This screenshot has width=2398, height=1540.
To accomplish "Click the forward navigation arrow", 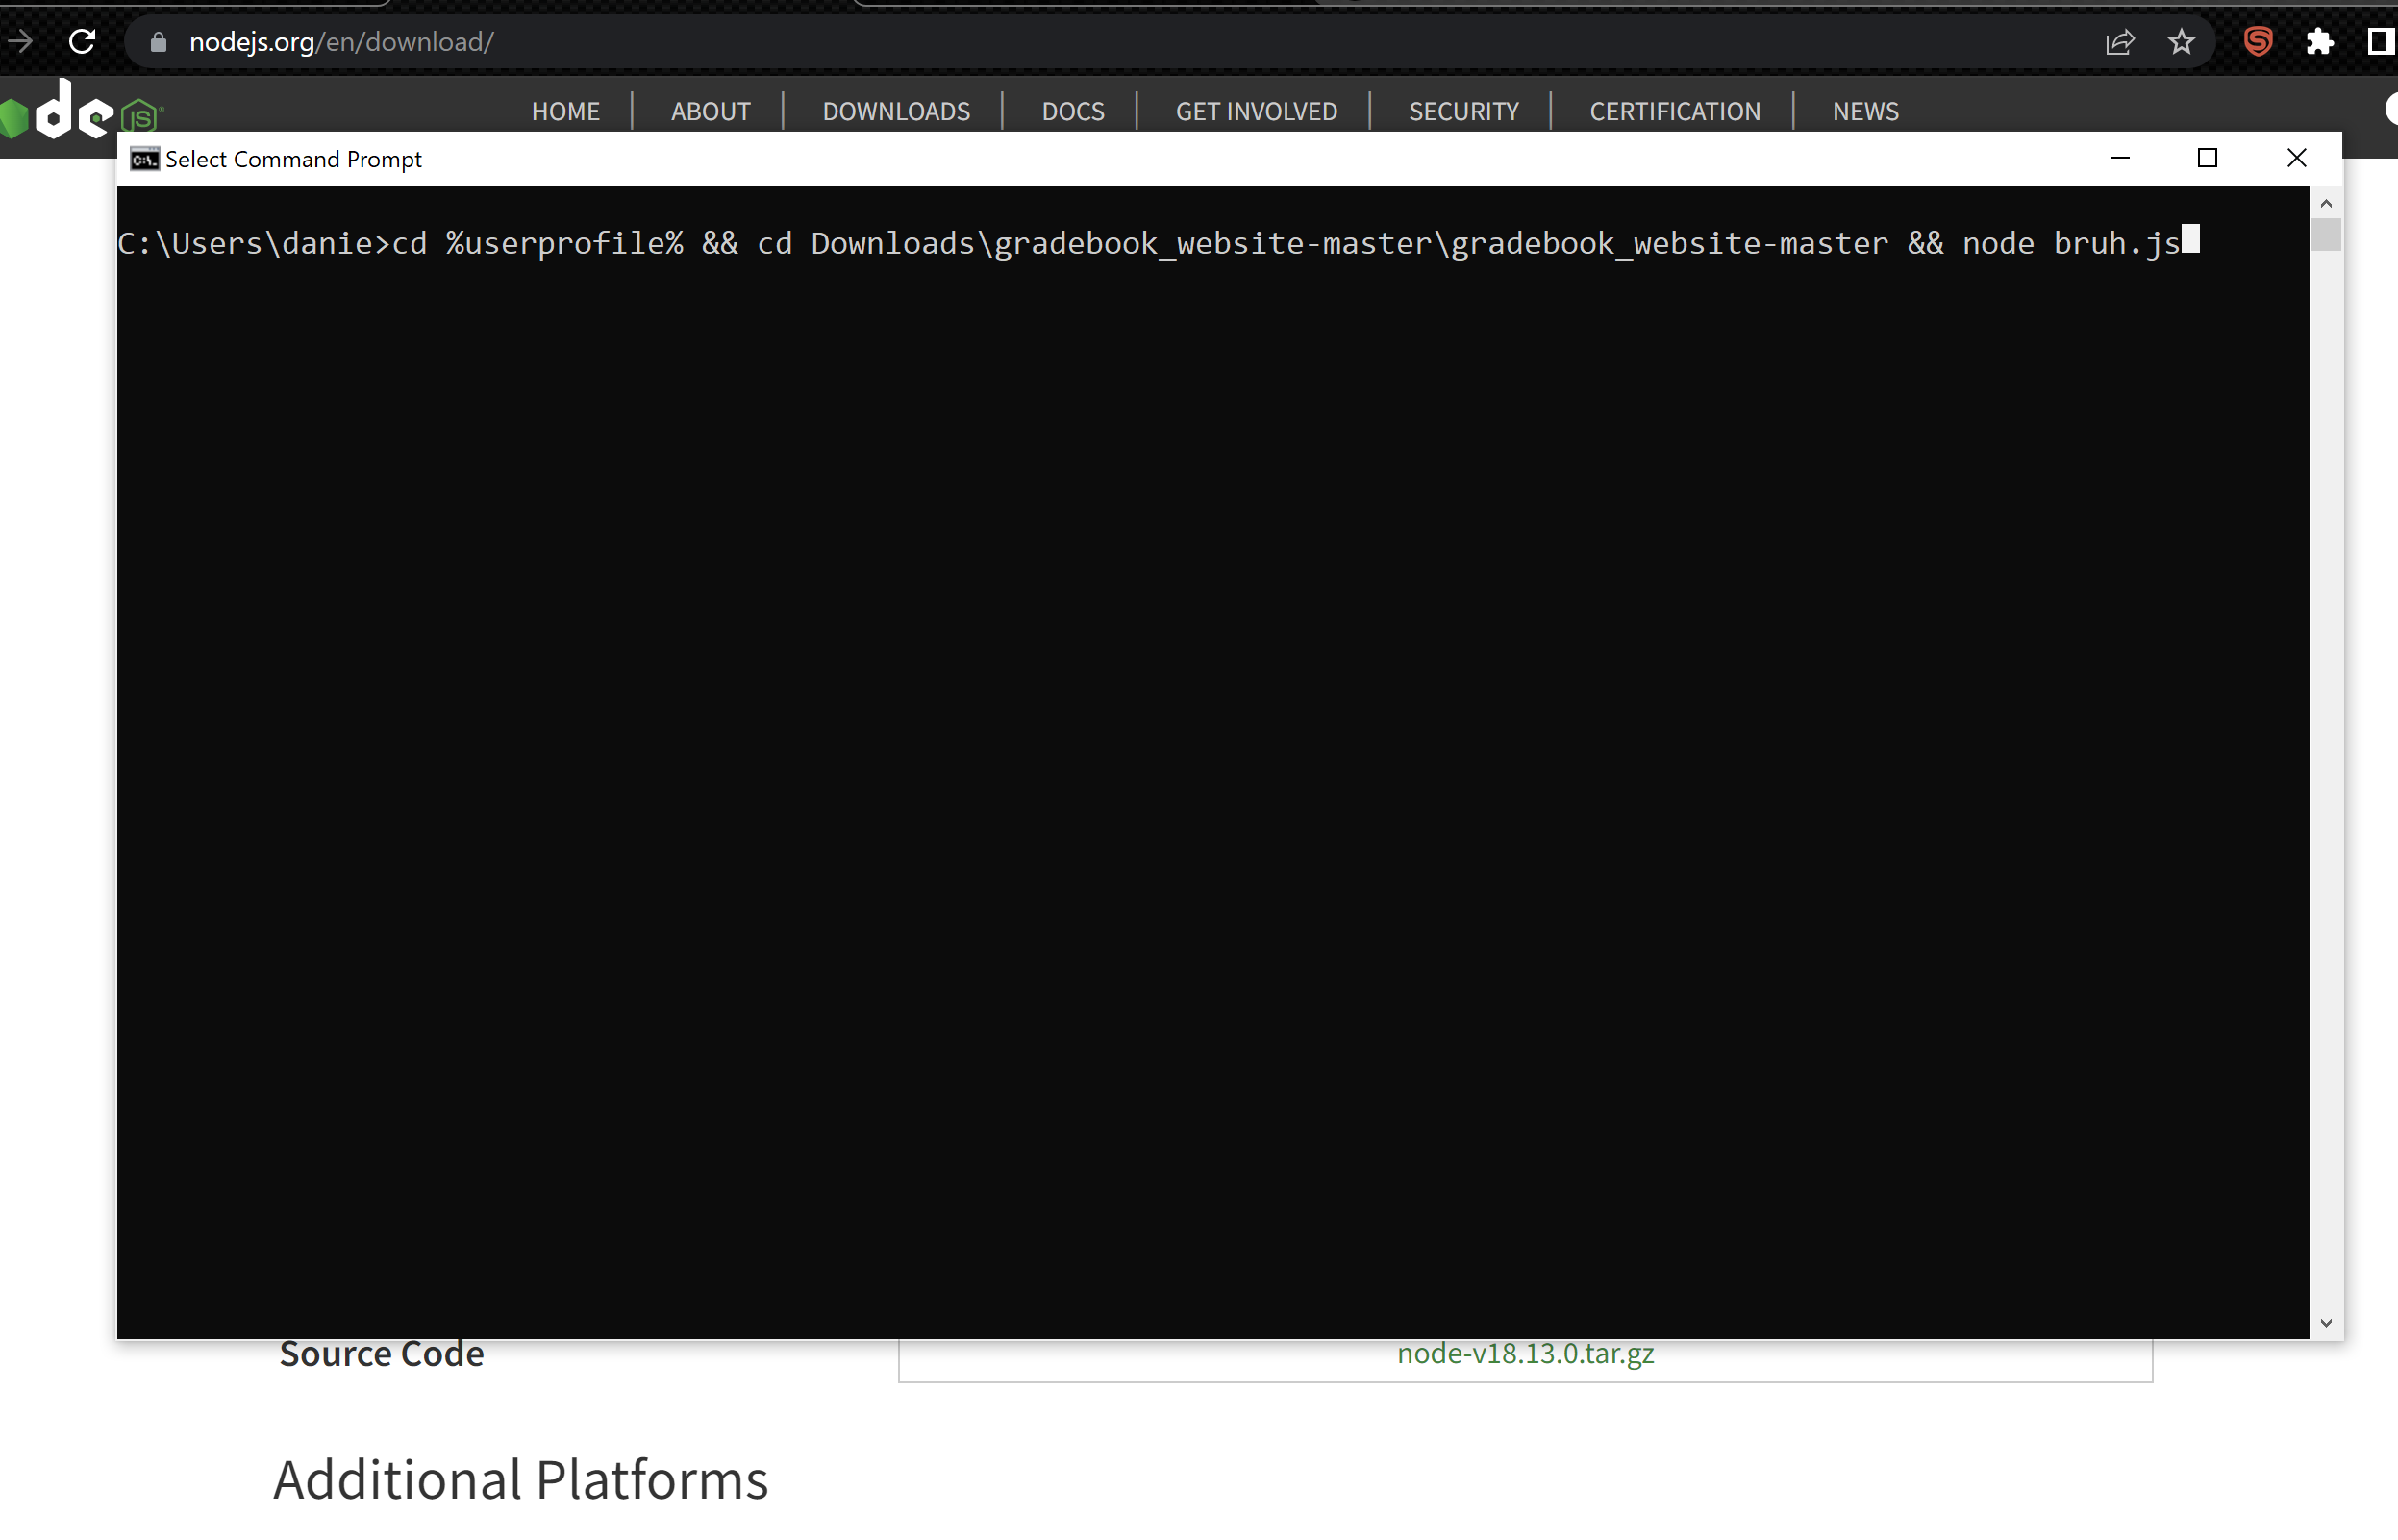I will pyautogui.click(x=20, y=42).
